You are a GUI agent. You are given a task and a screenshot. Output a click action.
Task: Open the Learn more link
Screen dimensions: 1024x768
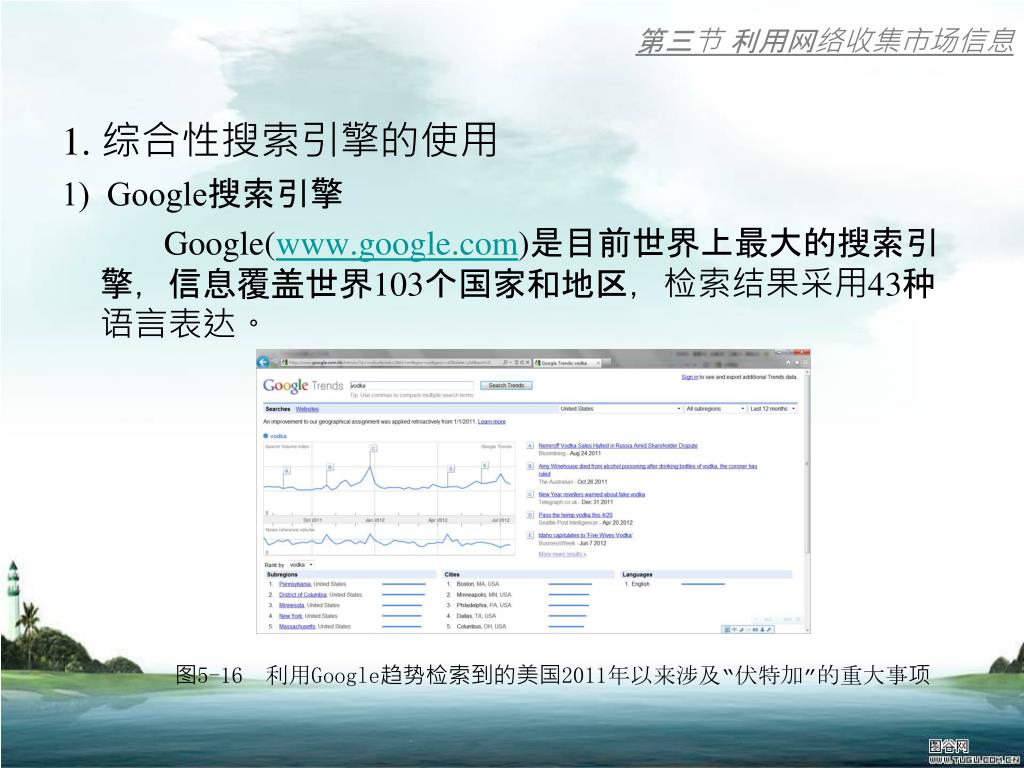(492, 422)
